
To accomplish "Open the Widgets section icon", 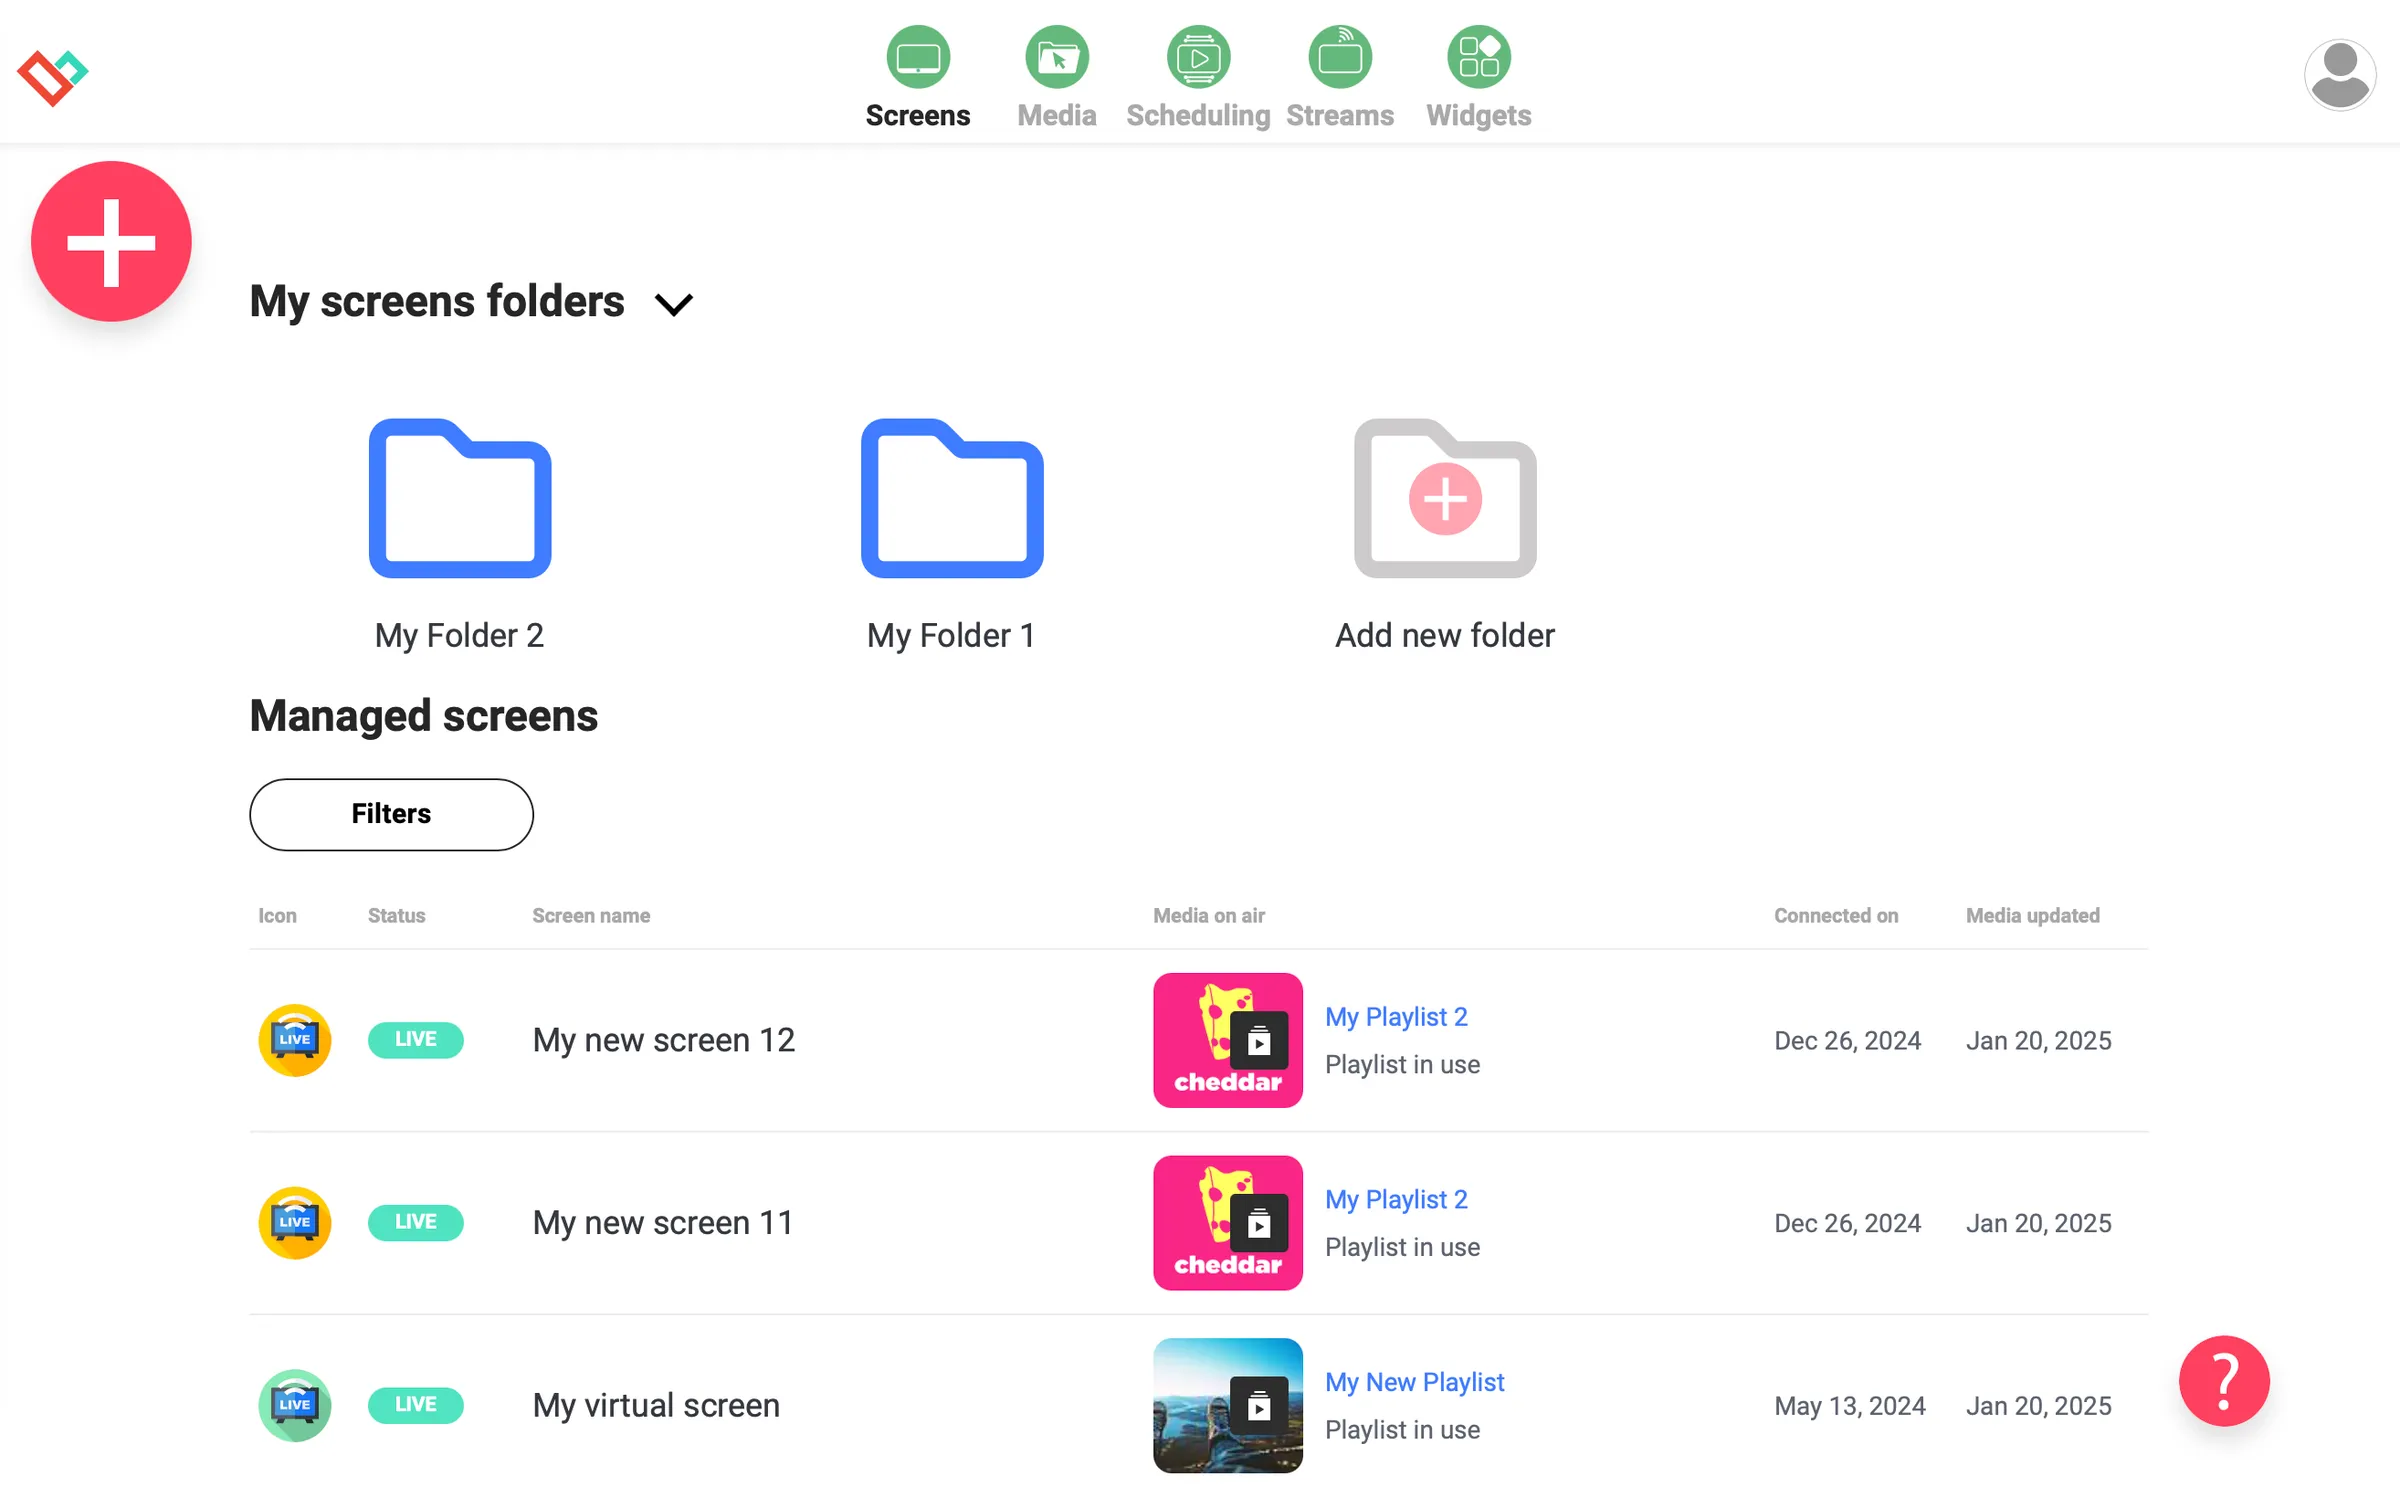I will pyautogui.click(x=1478, y=57).
